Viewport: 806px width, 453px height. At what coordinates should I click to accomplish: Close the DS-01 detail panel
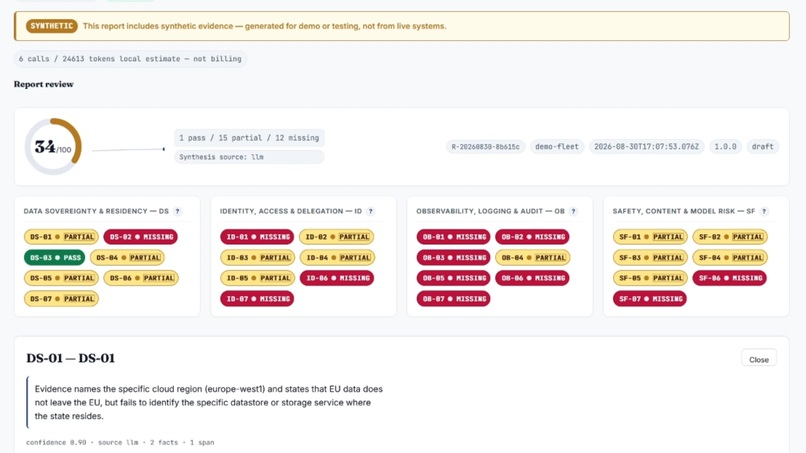tap(759, 359)
